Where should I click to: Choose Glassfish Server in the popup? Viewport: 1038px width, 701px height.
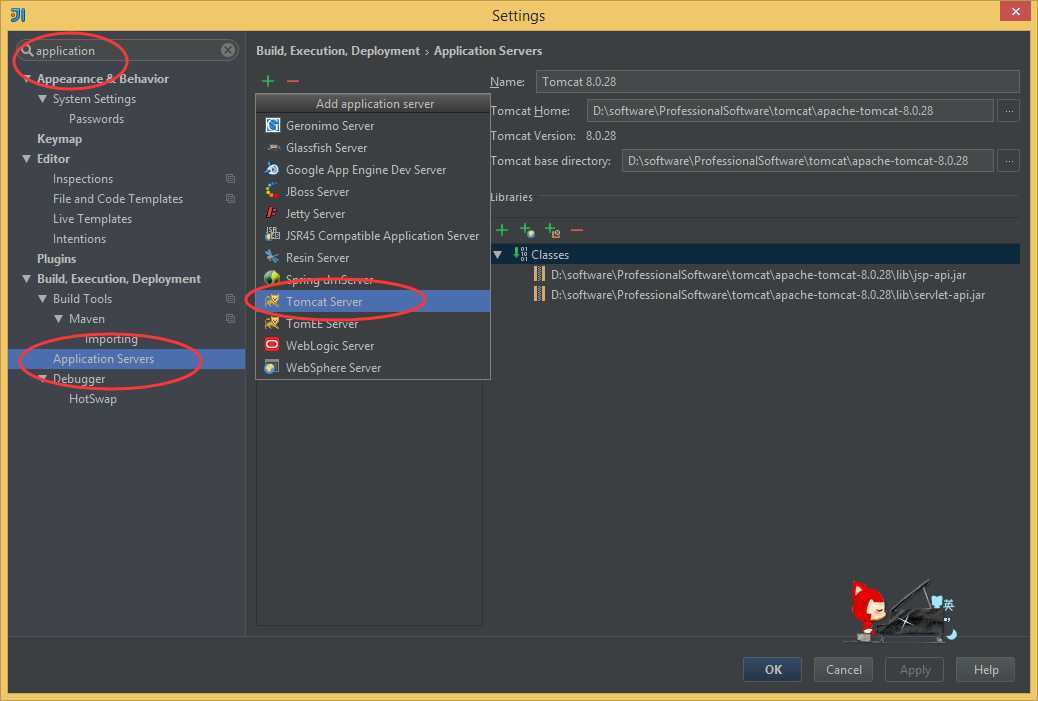point(373,147)
